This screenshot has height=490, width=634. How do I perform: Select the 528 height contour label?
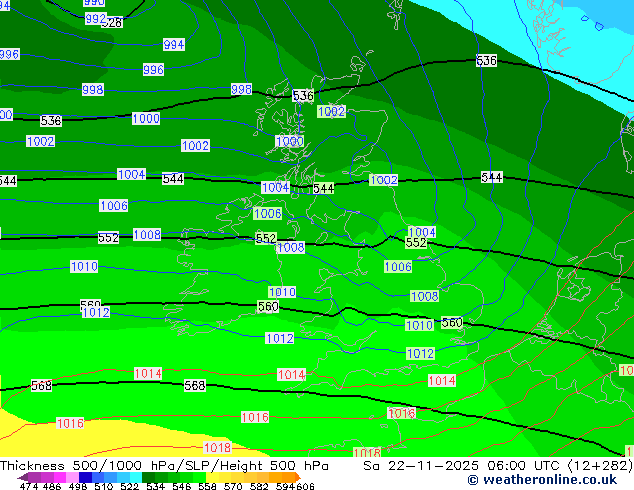pyautogui.click(x=112, y=23)
